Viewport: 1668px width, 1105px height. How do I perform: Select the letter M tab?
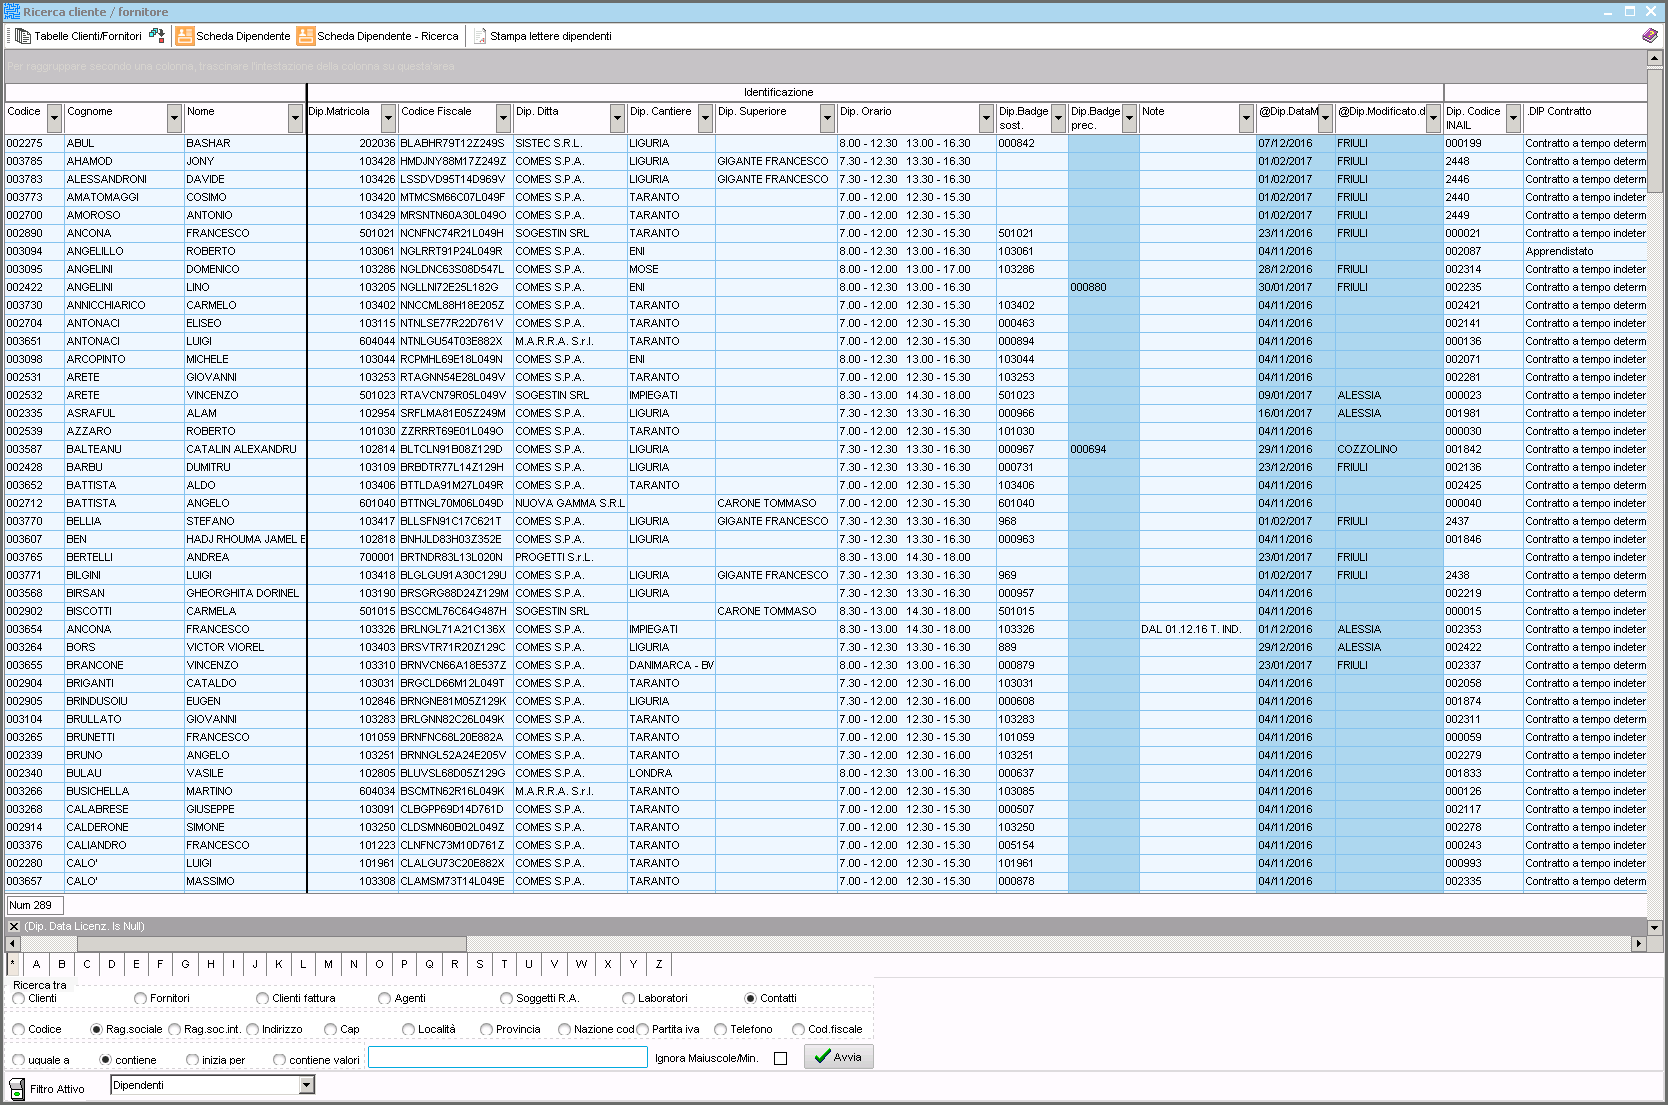click(x=328, y=964)
